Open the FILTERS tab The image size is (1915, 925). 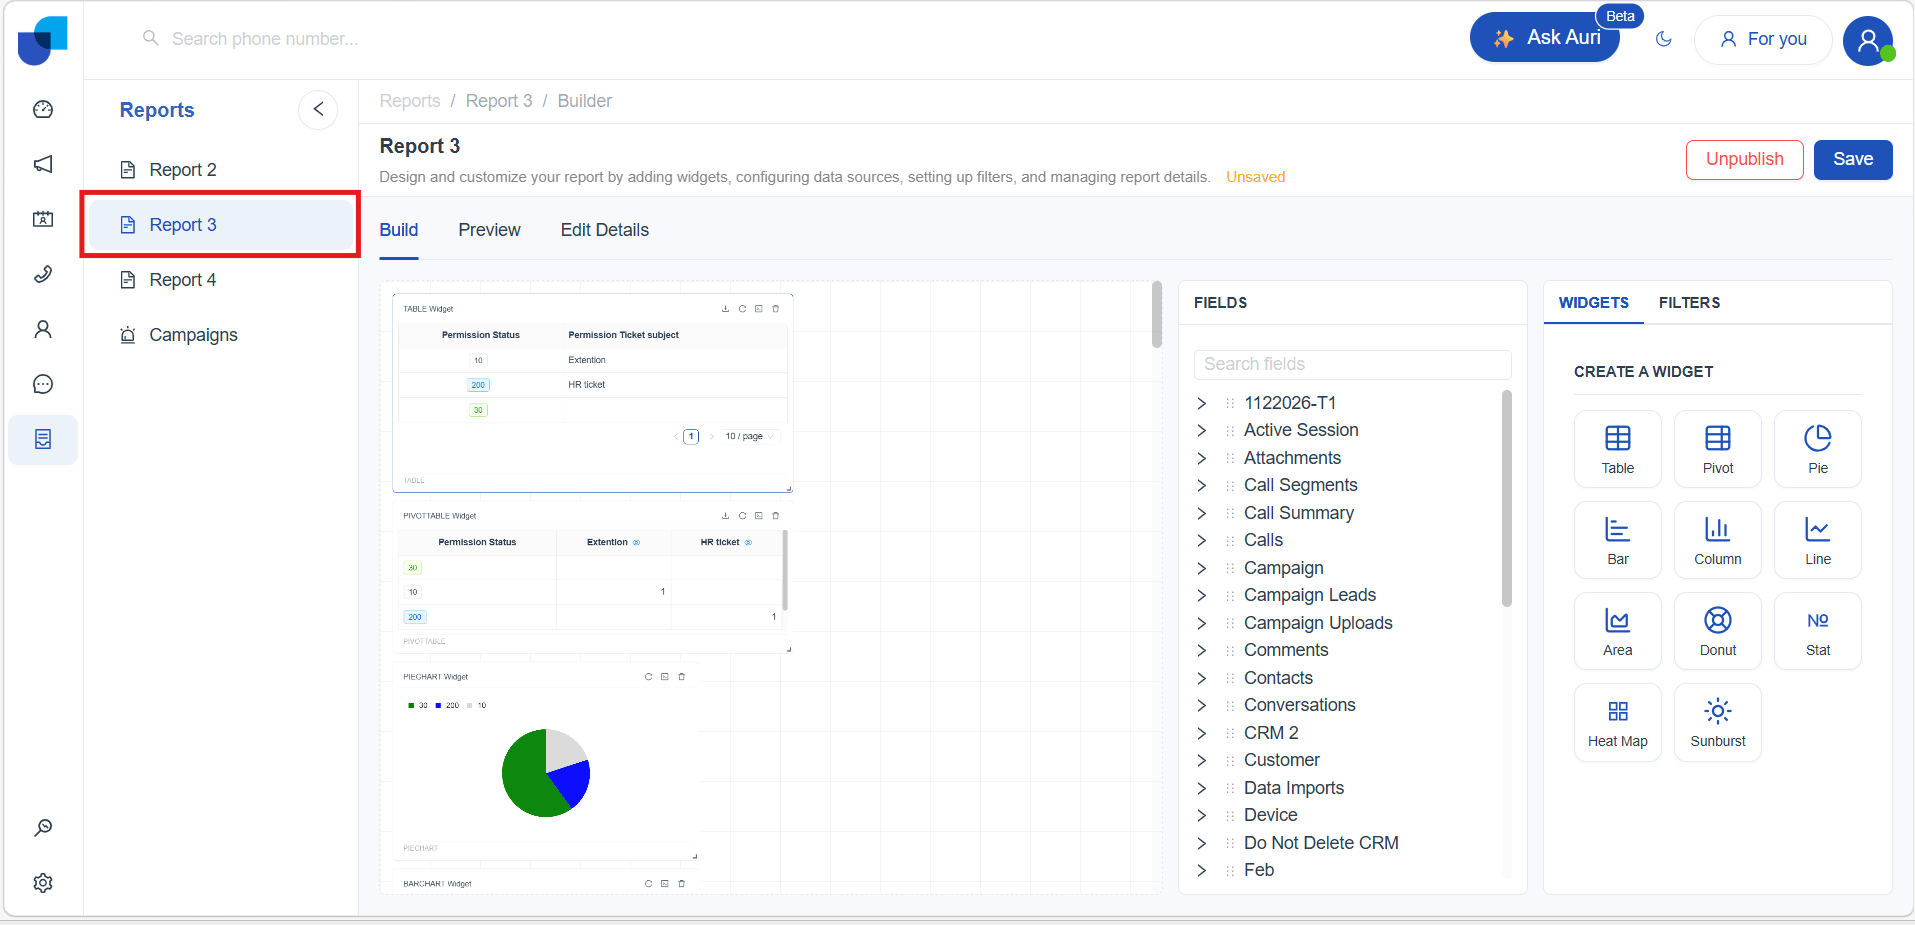[x=1689, y=303]
